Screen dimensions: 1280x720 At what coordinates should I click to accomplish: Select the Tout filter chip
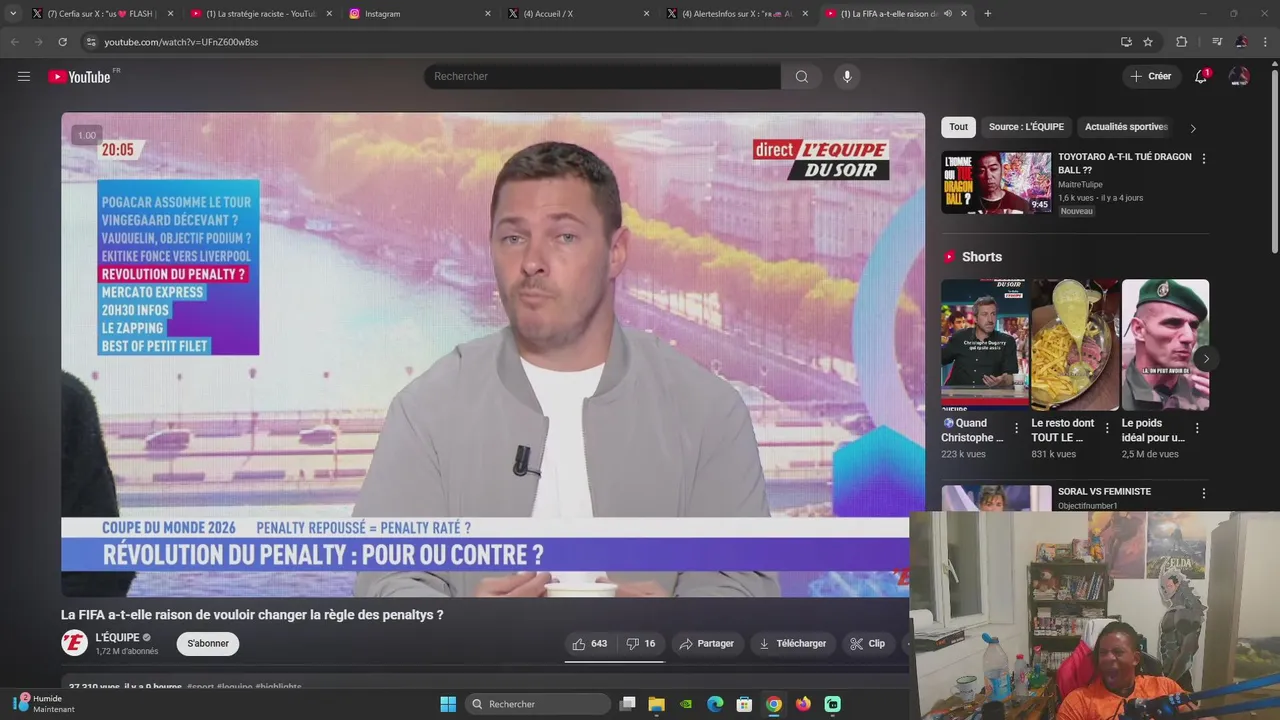coord(958,127)
